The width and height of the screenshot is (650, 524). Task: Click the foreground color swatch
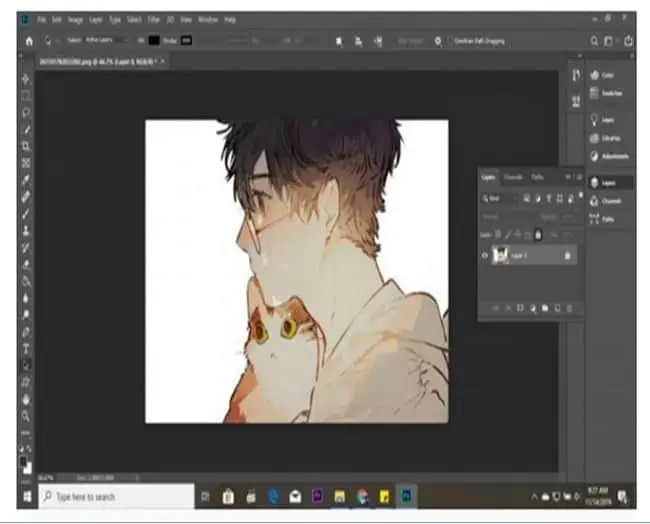point(24,461)
